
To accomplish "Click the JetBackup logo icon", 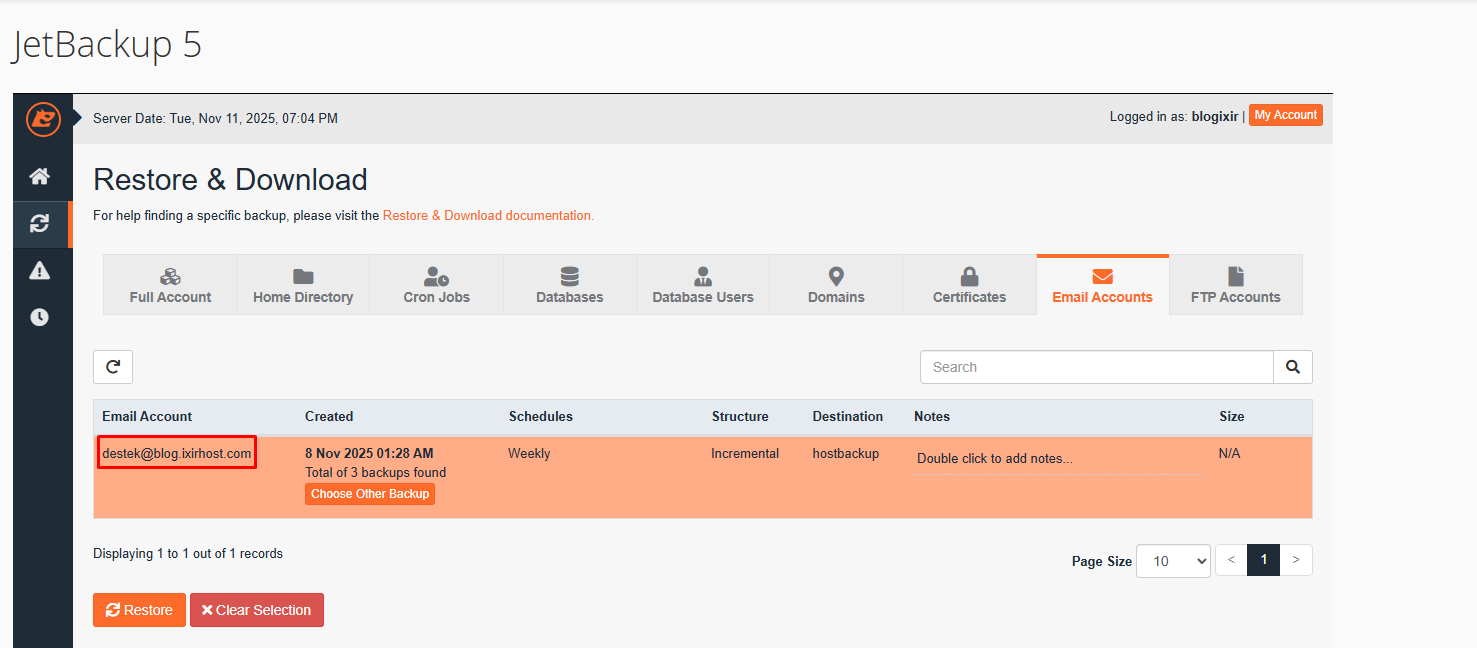I will point(43,120).
